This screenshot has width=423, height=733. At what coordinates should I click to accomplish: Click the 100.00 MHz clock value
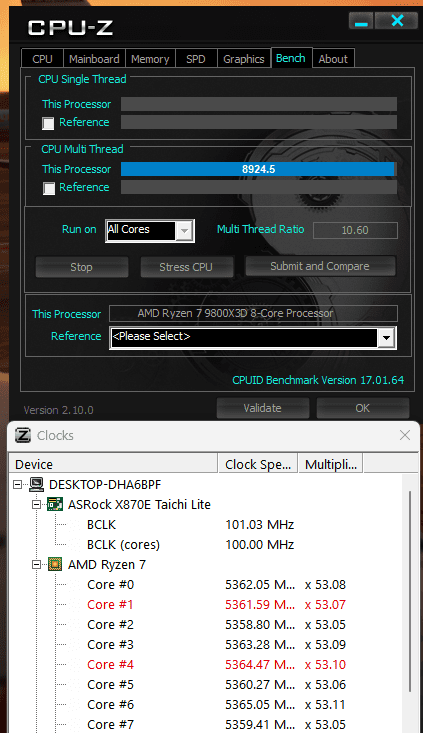(x=259, y=545)
